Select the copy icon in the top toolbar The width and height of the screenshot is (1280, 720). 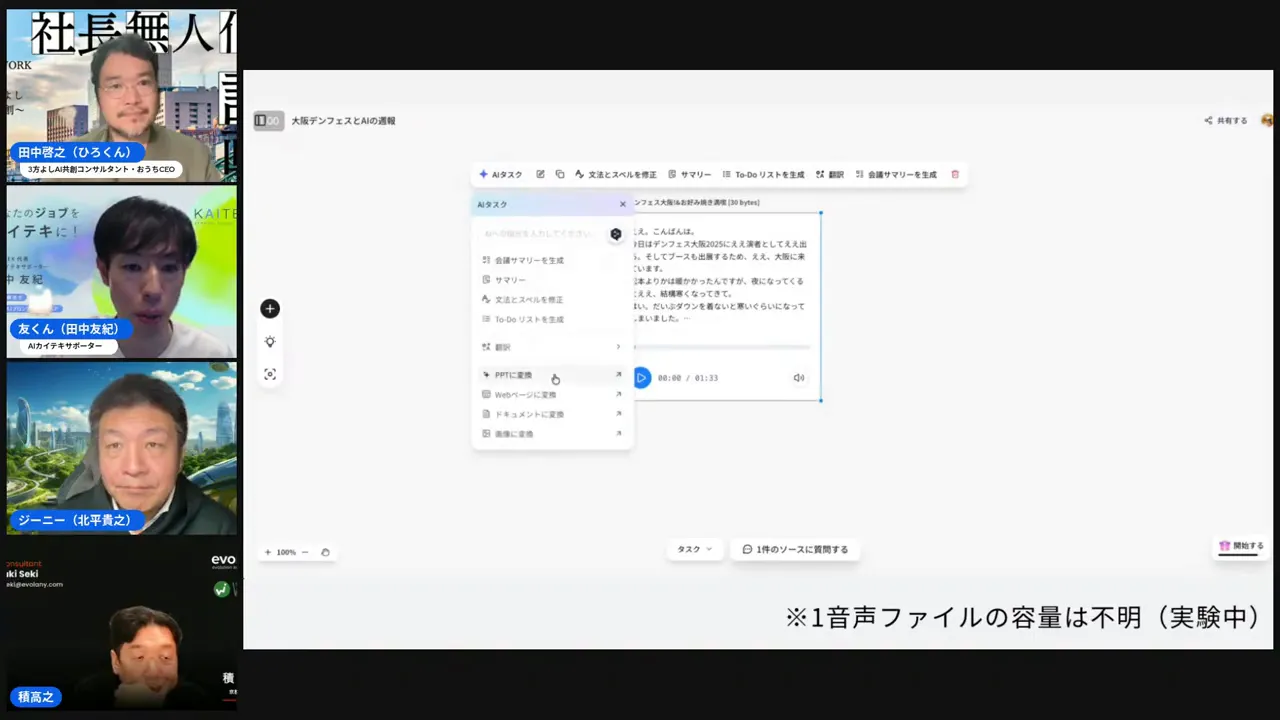pyautogui.click(x=559, y=174)
